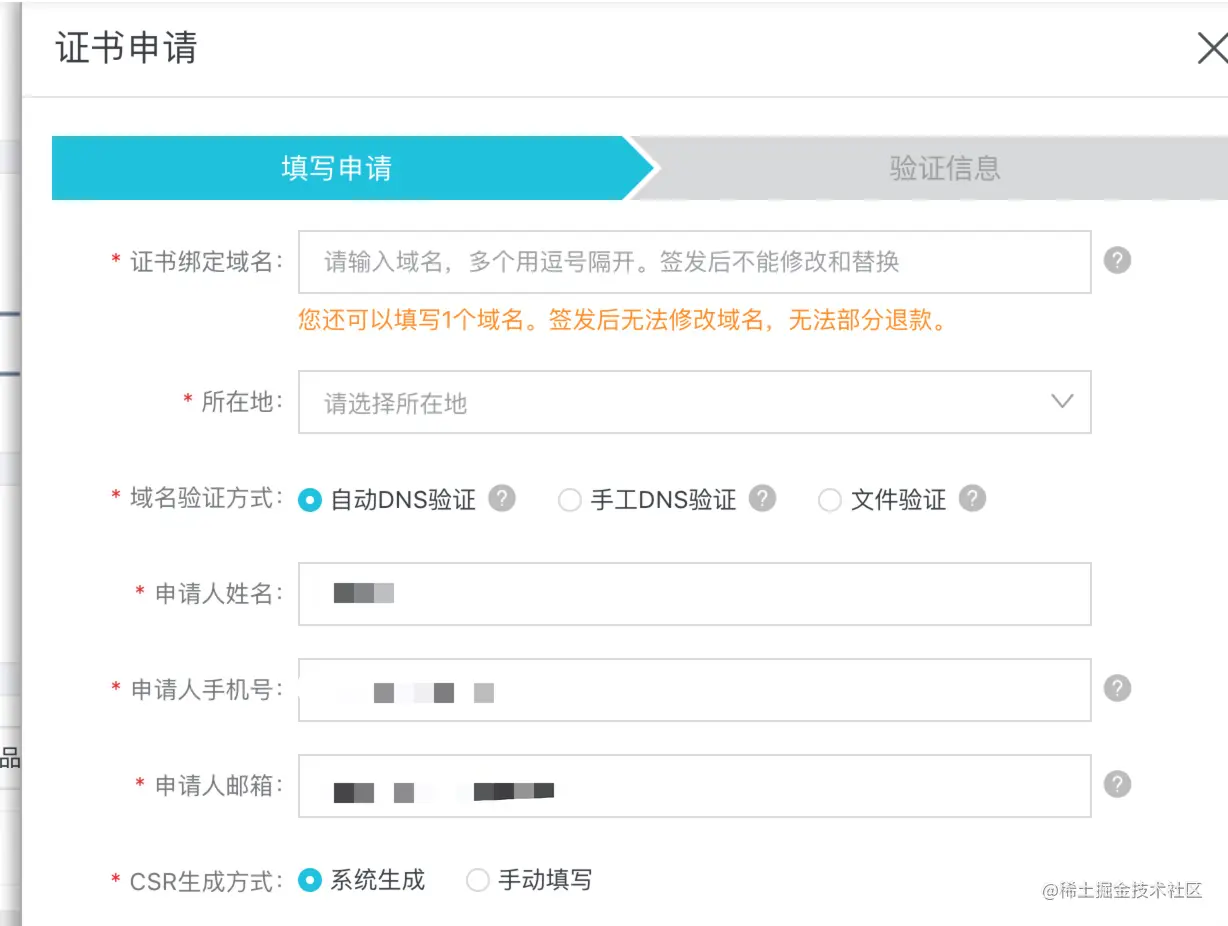Viewport: 1228px width, 926px height.
Task: Choose 系统生成 for CSR generation
Action: click(310, 880)
